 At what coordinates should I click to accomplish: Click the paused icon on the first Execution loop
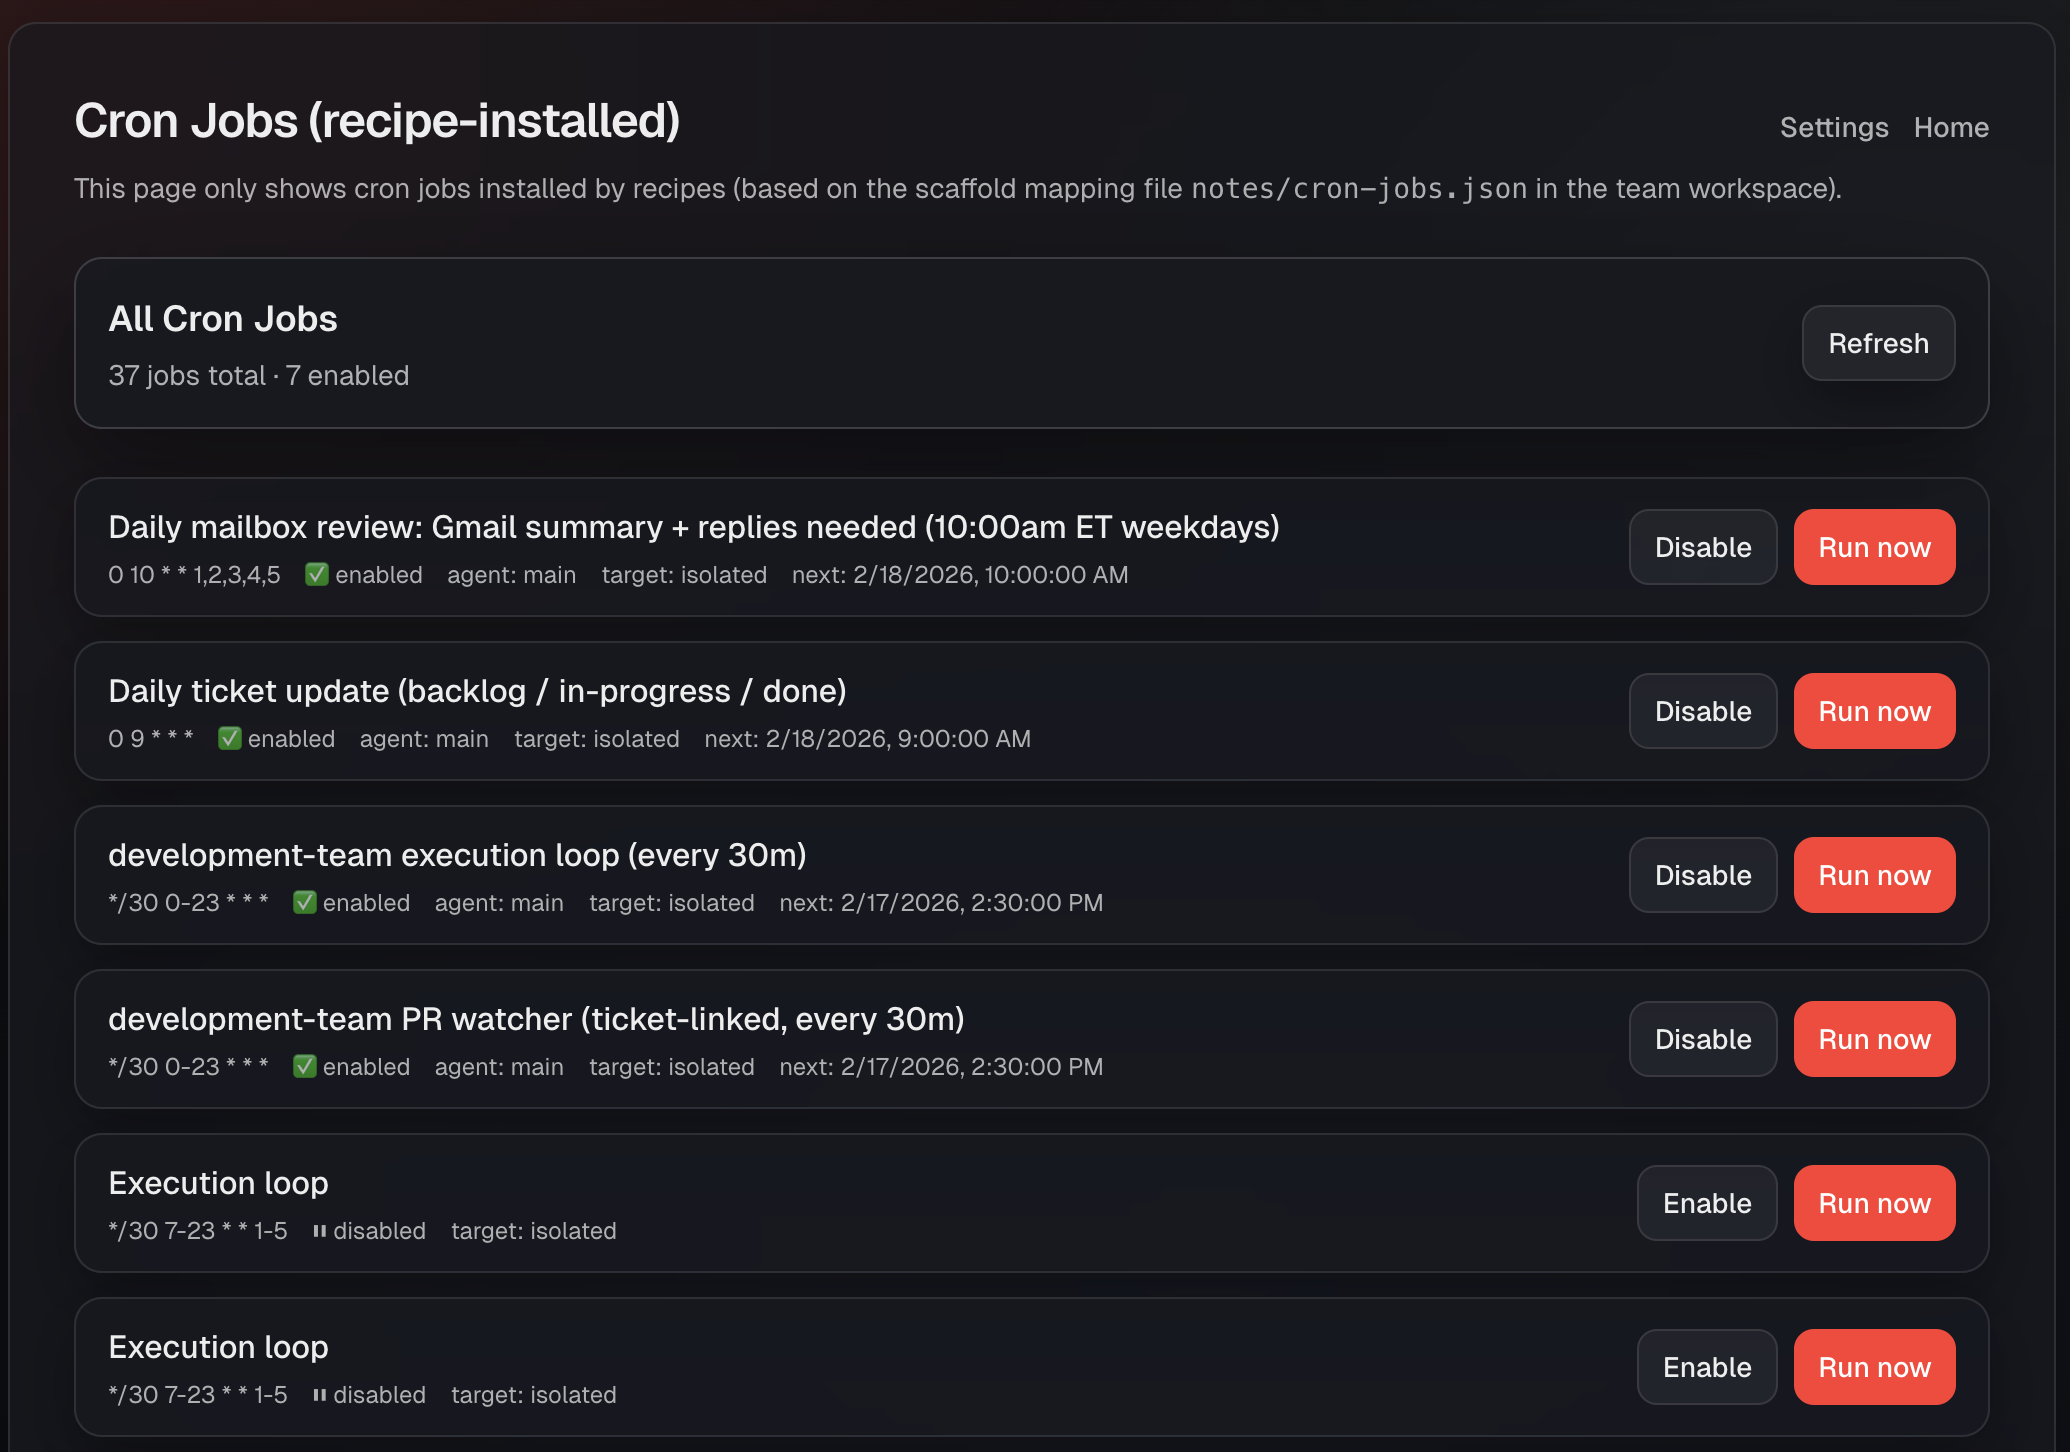coord(318,1231)
